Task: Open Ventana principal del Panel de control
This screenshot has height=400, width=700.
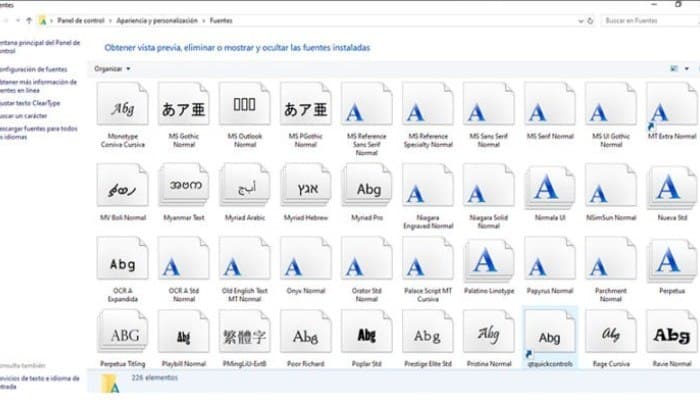Action: (39, 47)
